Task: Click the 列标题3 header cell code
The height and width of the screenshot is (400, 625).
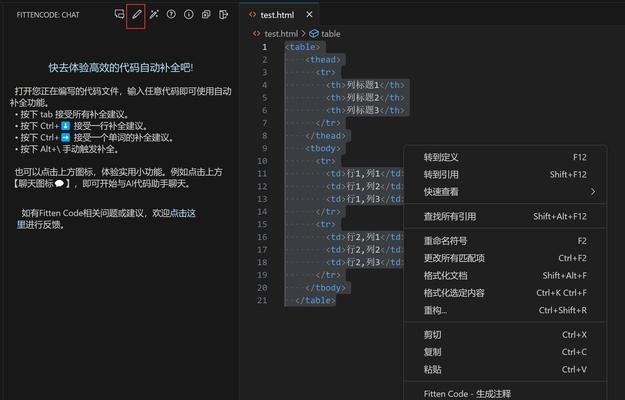Action: [x=366, y=110]
